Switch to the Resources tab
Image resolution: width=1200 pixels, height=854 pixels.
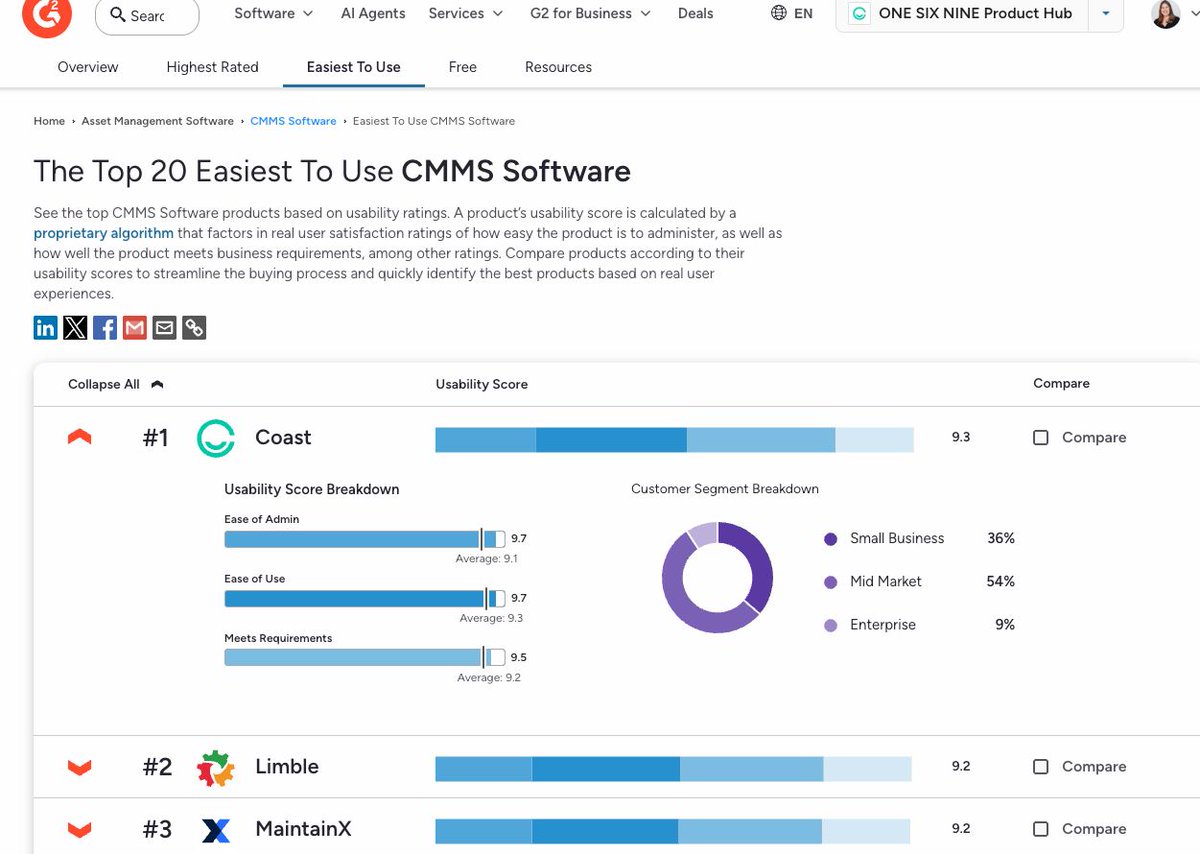click(x=558, y=67)
